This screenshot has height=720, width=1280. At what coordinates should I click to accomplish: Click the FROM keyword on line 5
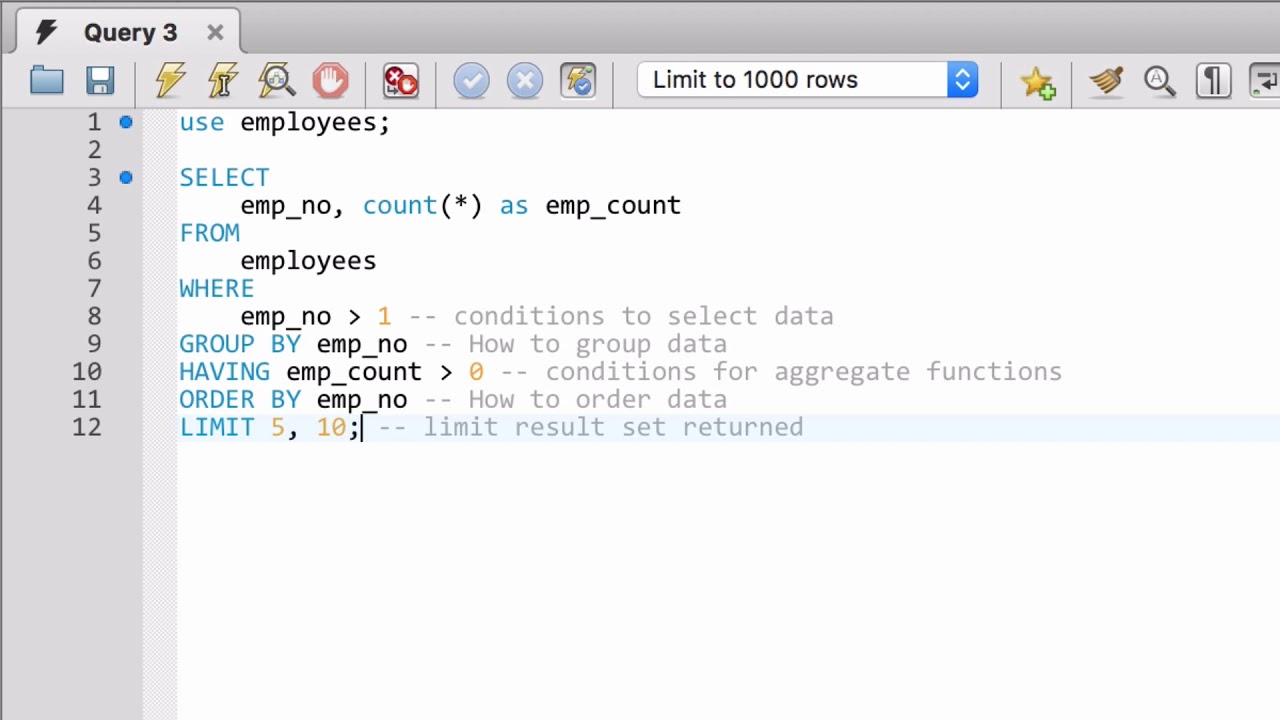tap(209, 233)
